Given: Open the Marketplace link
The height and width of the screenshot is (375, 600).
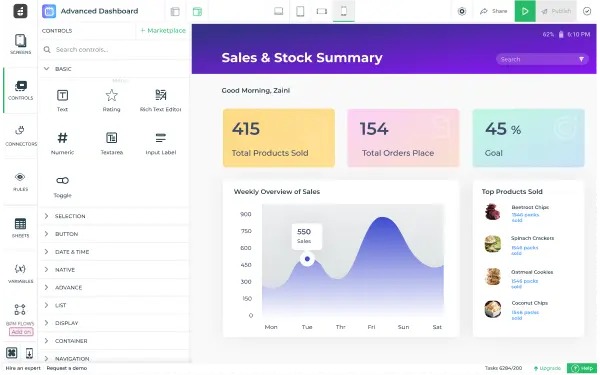Looking at the screenshot, I should click(x=163, y=31).
